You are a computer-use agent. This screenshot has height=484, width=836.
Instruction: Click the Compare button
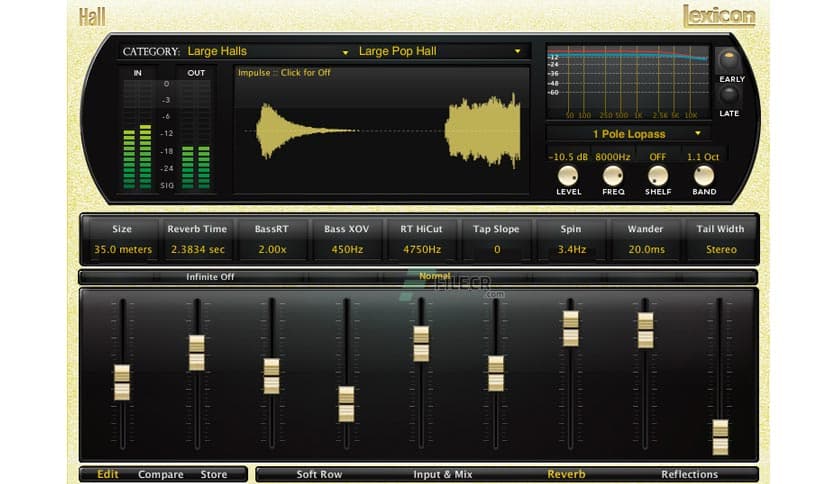click(x=160, y=474)
